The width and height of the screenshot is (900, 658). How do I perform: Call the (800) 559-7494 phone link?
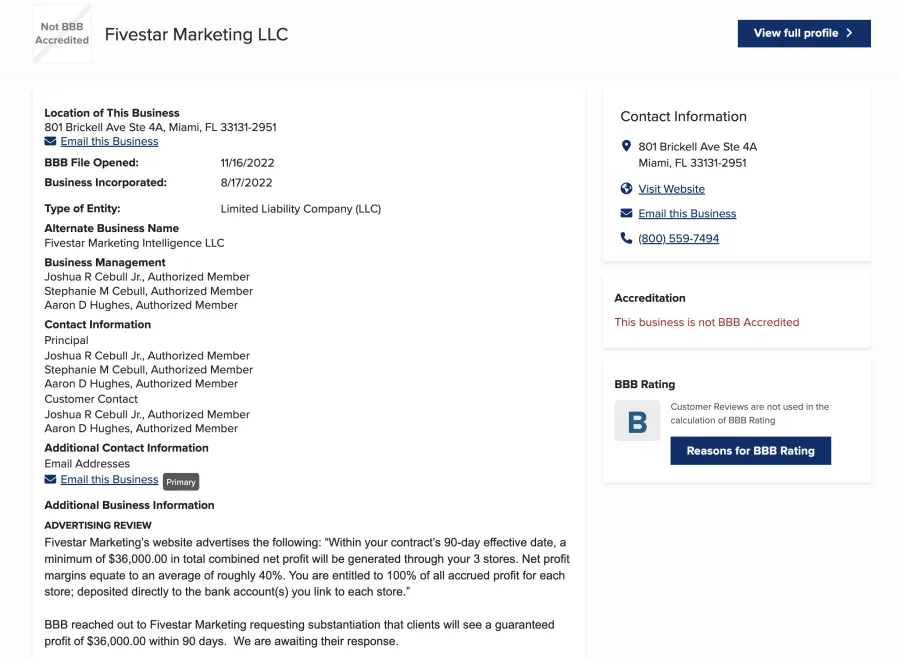point(678,238)
